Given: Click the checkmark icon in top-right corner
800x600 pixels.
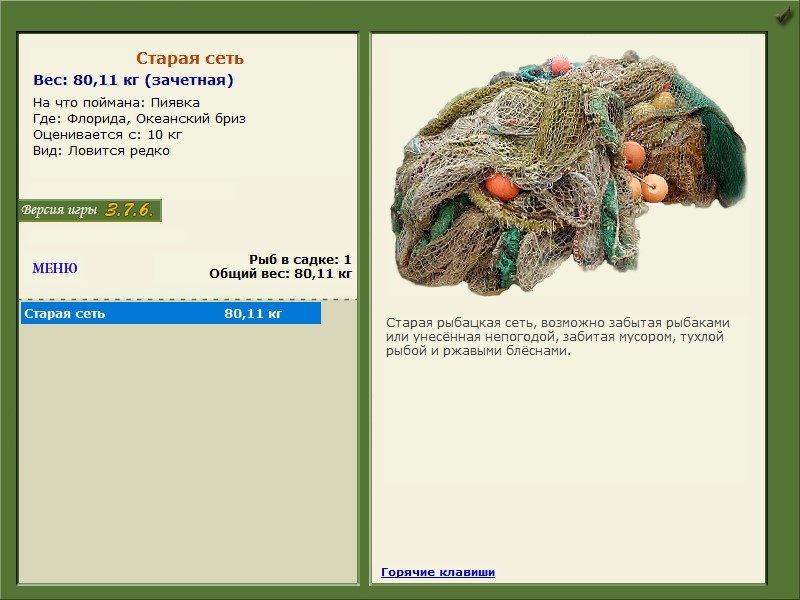Looking at the screenshot, I should tap(784, 14).
